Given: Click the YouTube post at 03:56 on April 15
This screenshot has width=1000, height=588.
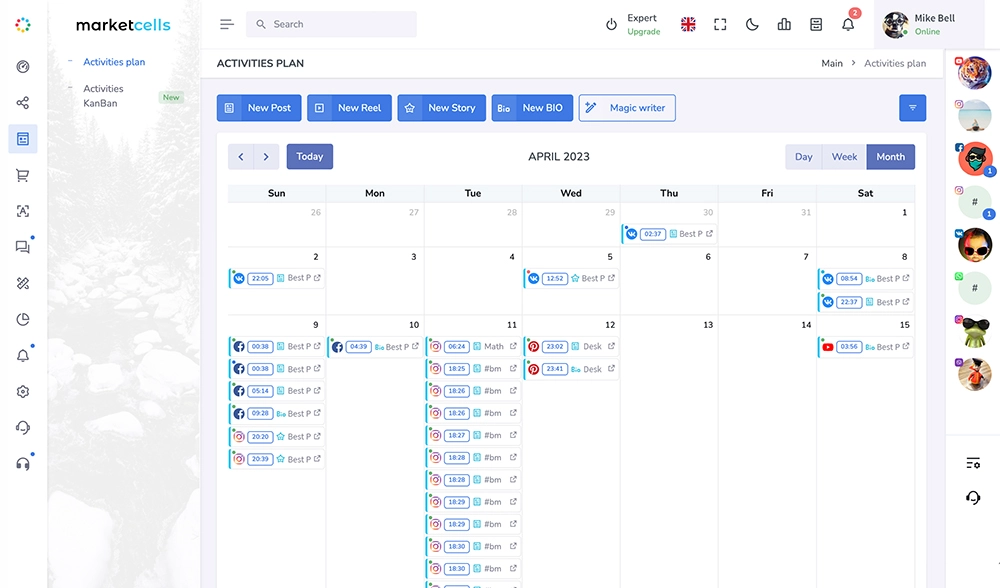Looking at the screenshot, I should coord(866,347).
